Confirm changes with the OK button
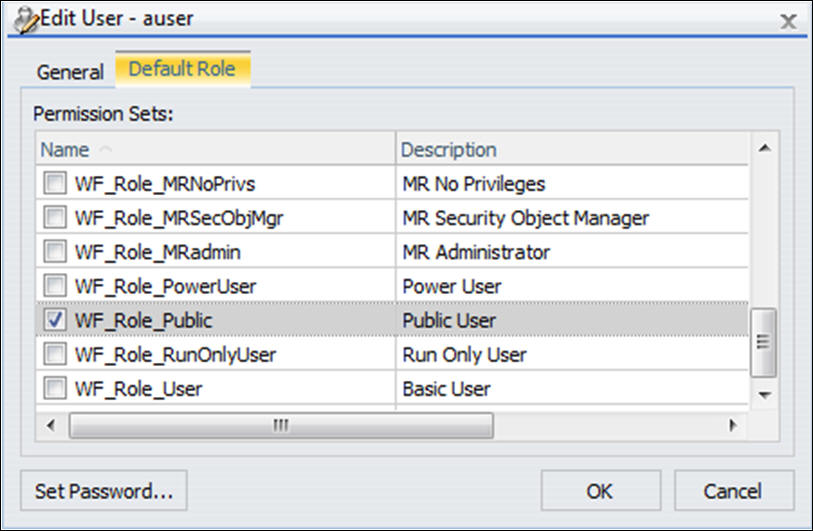 (x=600, y=491)
